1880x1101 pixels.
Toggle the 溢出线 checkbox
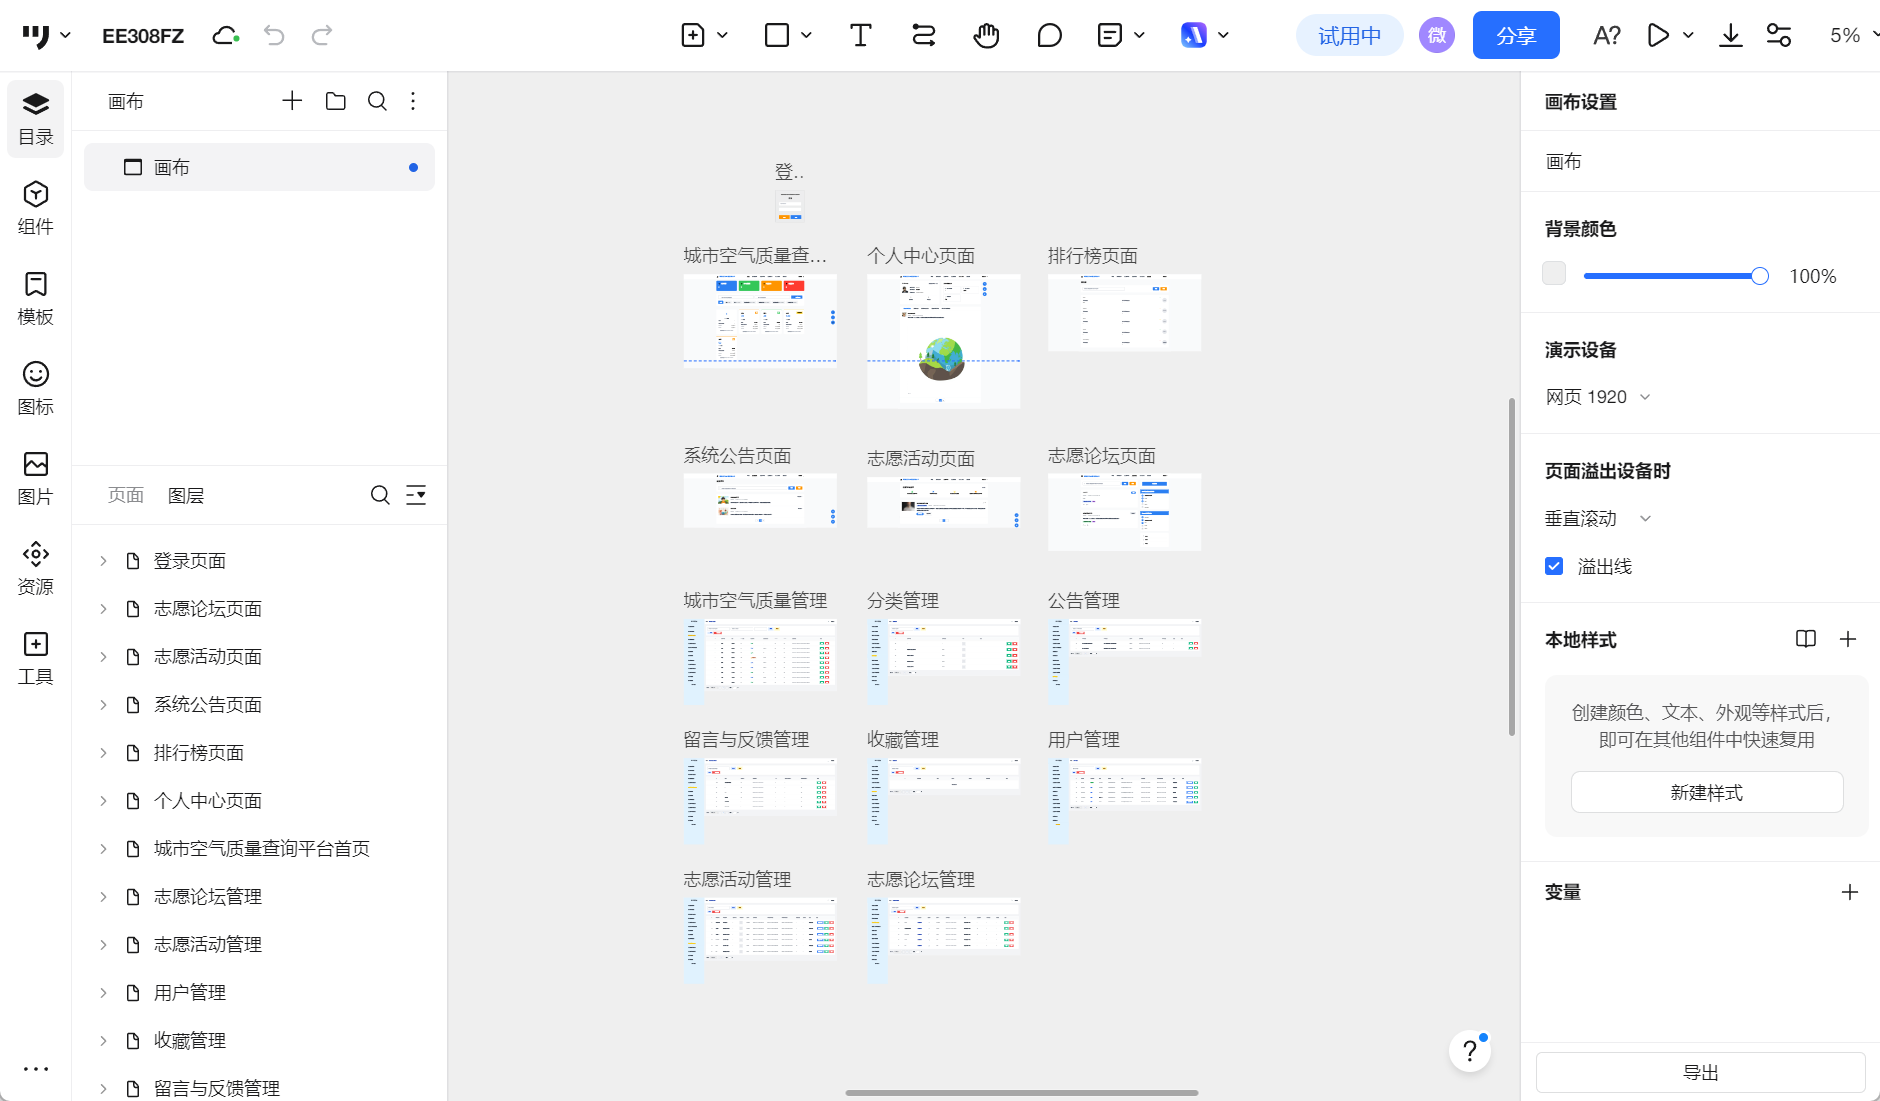[1553, 565]
